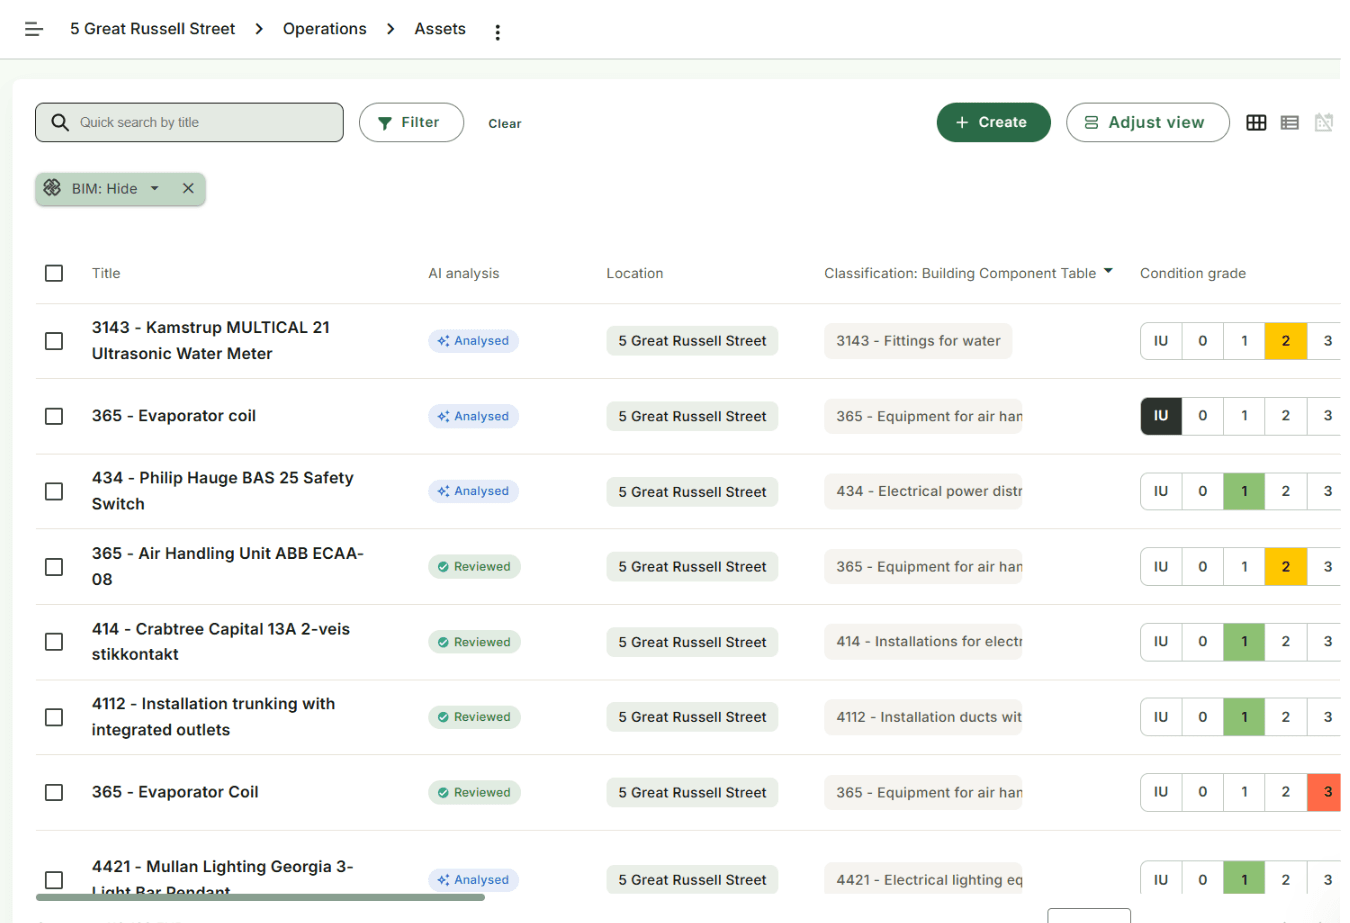Set grade 2 for Air Handling Unit ABB
The image size is (1350, 923).
click(x=1286, y=567)
